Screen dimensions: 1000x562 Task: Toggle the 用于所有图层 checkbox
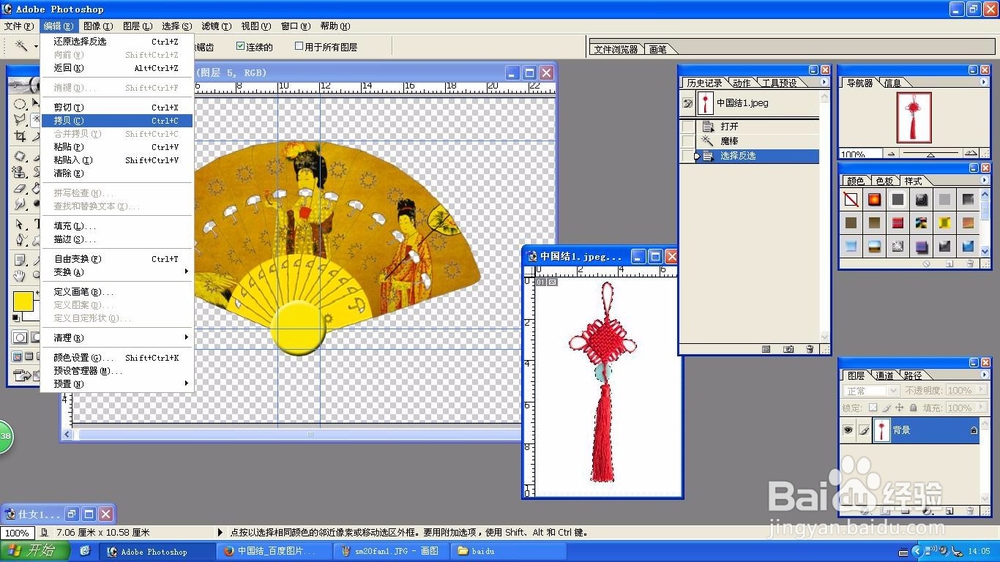pos(298,46)
